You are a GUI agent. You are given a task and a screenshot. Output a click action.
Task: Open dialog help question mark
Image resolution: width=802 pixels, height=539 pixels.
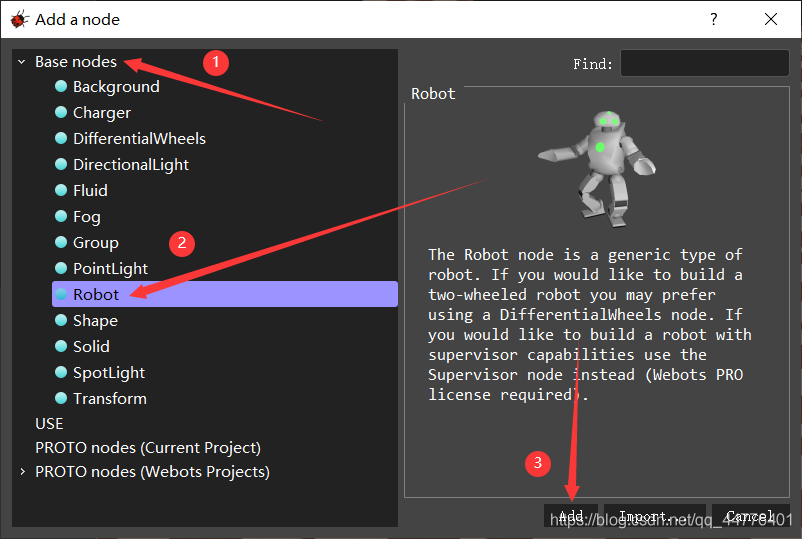(x=714, y=19)
